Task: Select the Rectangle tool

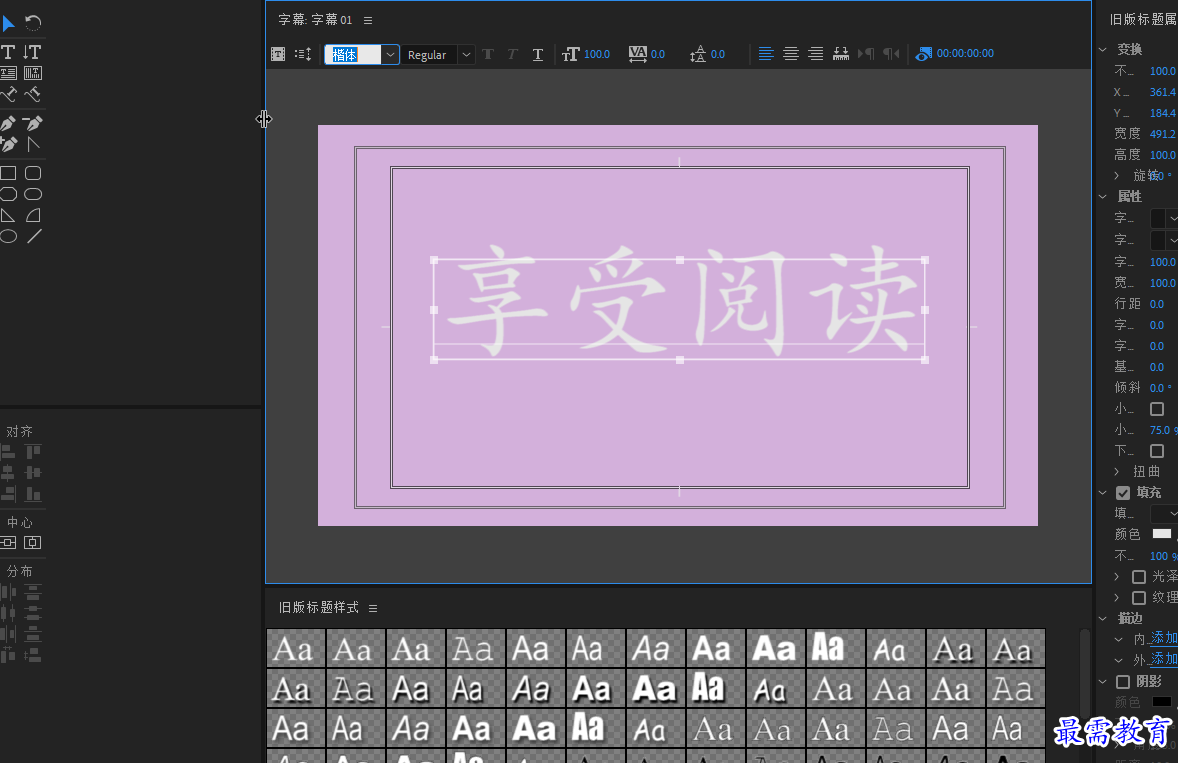Action: pos(8,173)
